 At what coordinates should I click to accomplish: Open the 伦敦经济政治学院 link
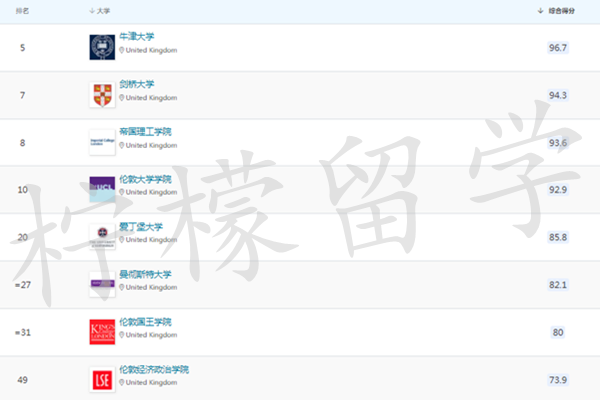click(154, 369)
